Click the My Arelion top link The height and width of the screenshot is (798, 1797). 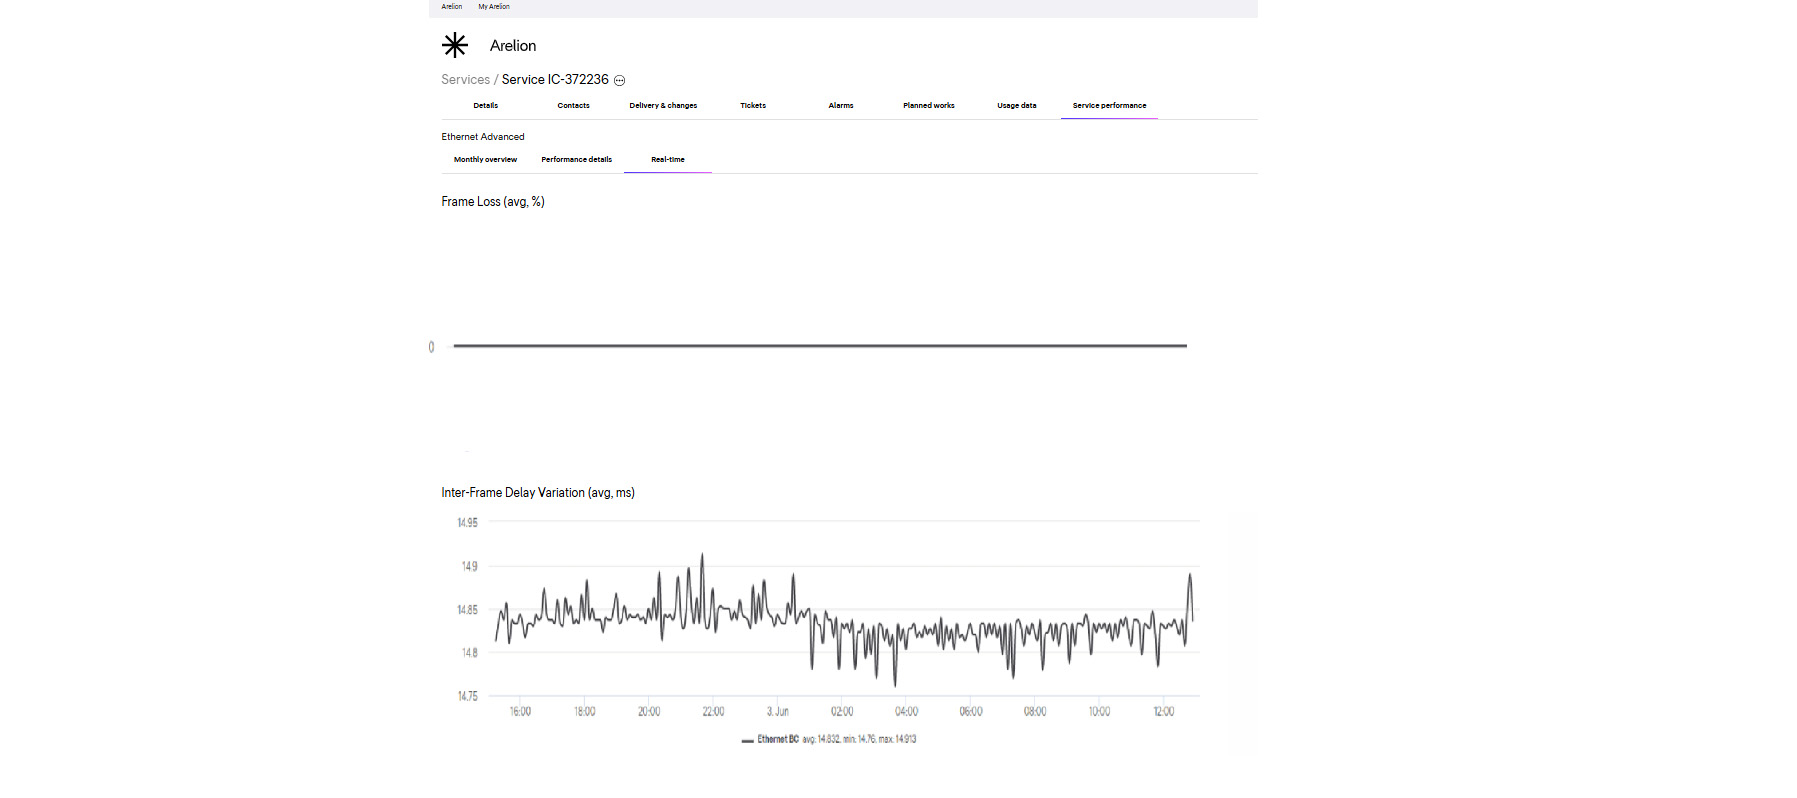tap(493, 7)
